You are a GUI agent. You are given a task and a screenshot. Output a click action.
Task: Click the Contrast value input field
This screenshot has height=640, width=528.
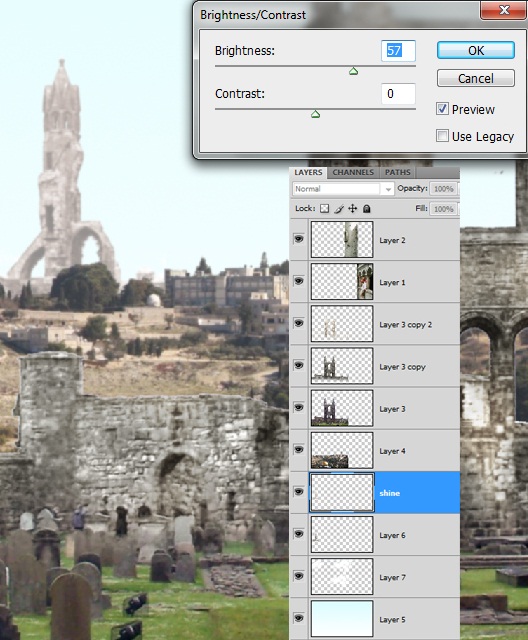[398, 94]
